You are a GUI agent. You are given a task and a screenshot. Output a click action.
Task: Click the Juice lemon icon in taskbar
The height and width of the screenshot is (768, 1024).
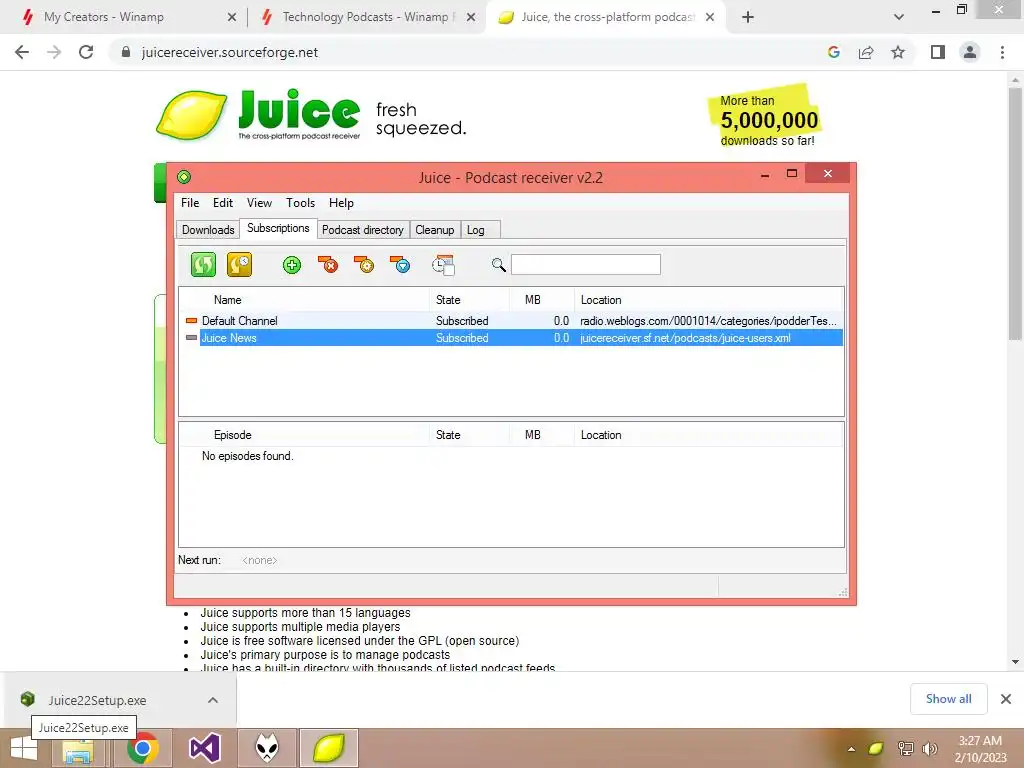click(x=328, y=748)
